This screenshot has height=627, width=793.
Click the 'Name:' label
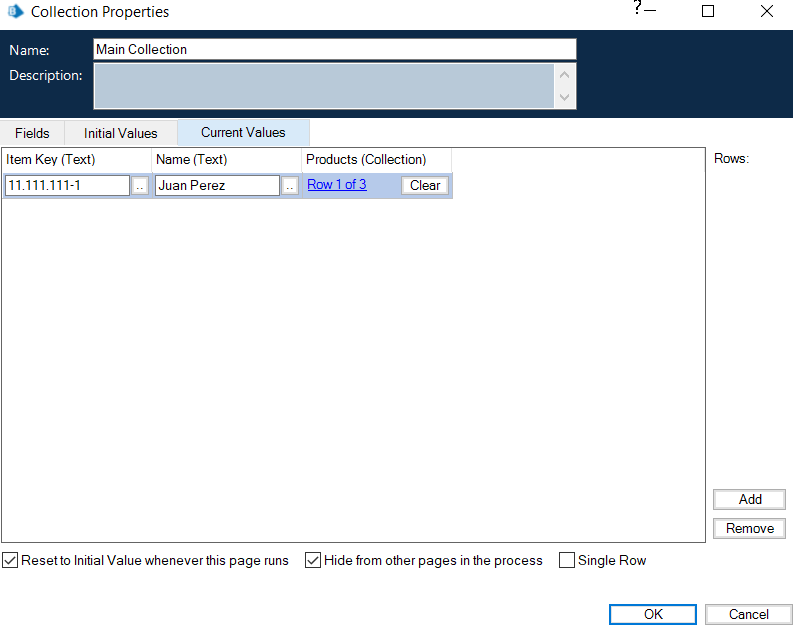29,51
